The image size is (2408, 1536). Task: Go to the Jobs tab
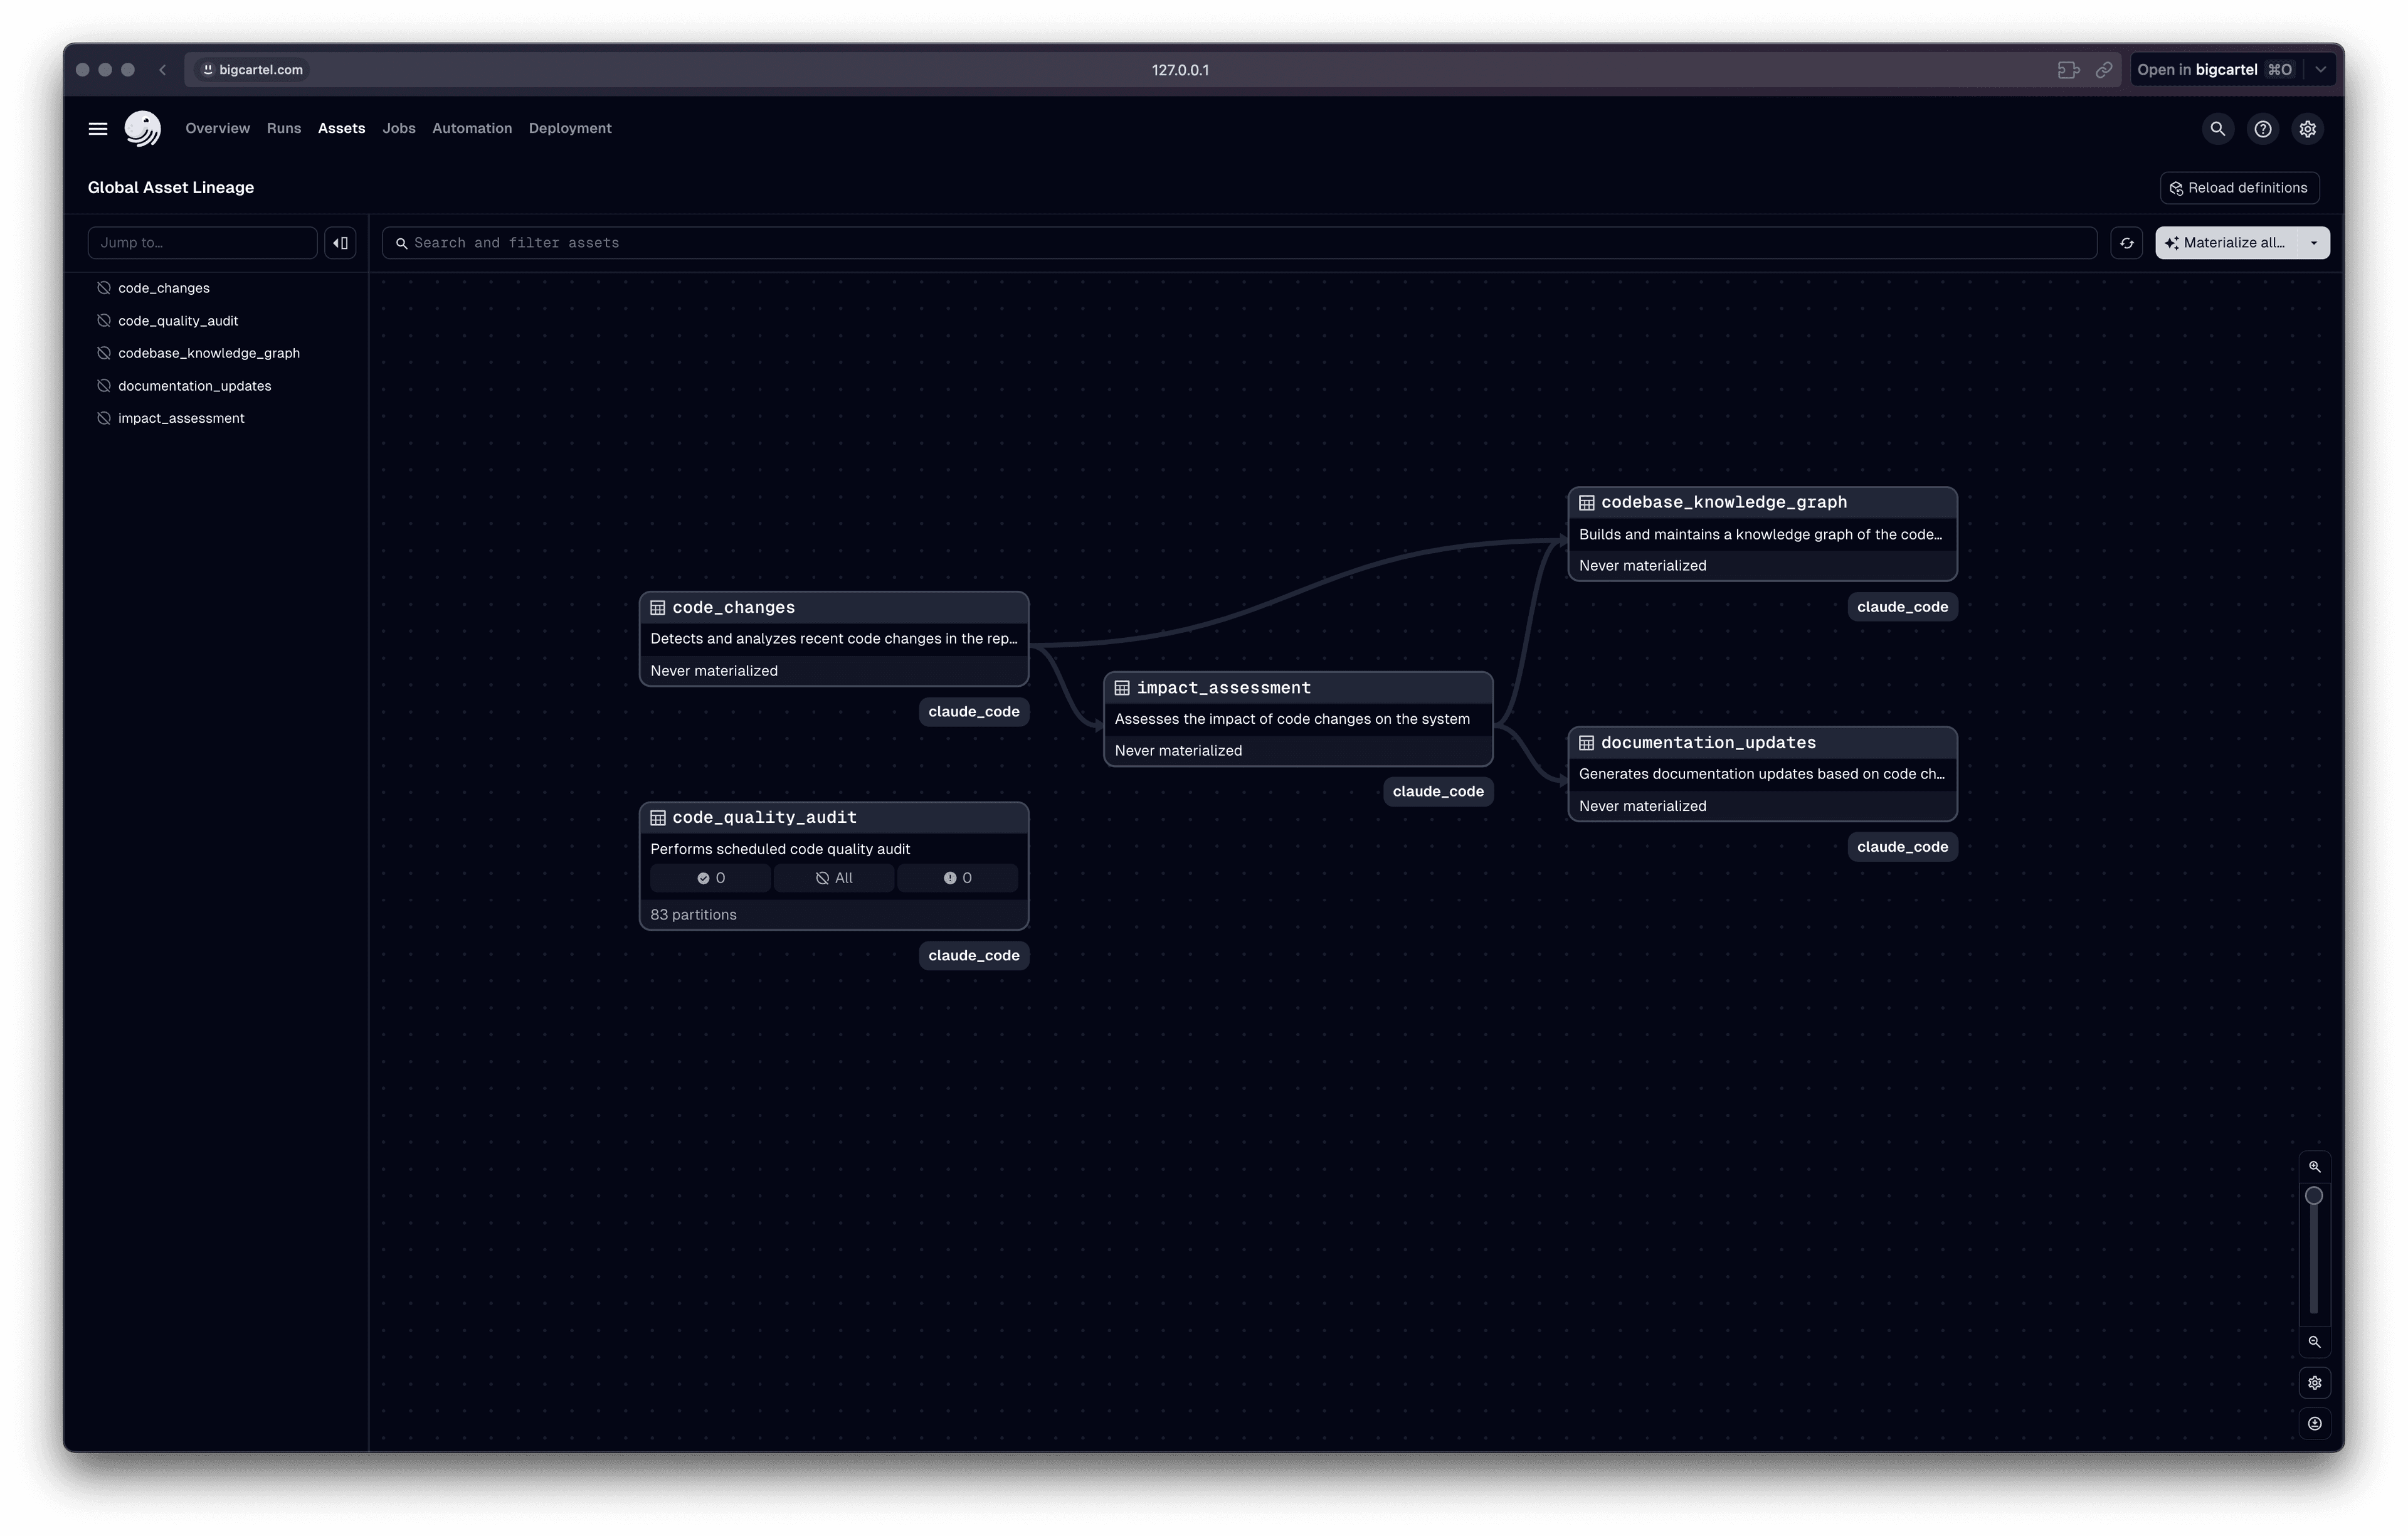pyautogui.click(x=399, y=129)
